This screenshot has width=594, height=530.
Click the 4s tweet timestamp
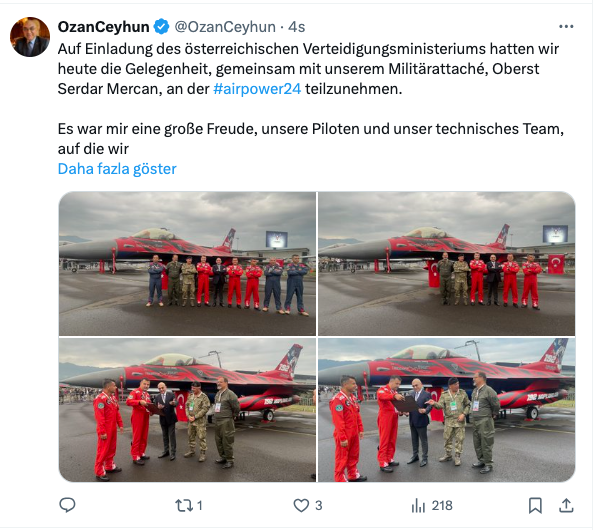click(297, 27)
